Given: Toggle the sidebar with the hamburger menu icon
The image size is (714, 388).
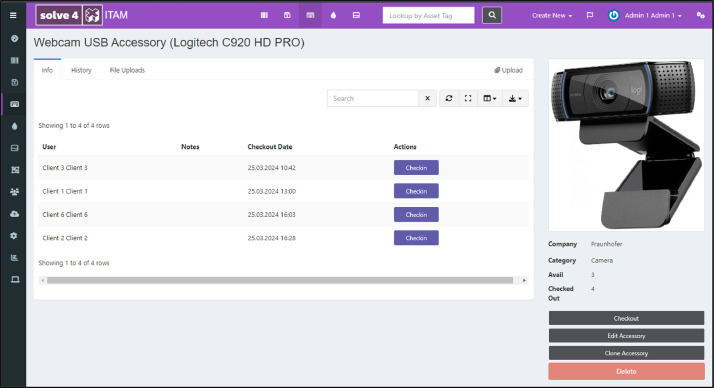Looking at the screenshot, I should [13, 15].
